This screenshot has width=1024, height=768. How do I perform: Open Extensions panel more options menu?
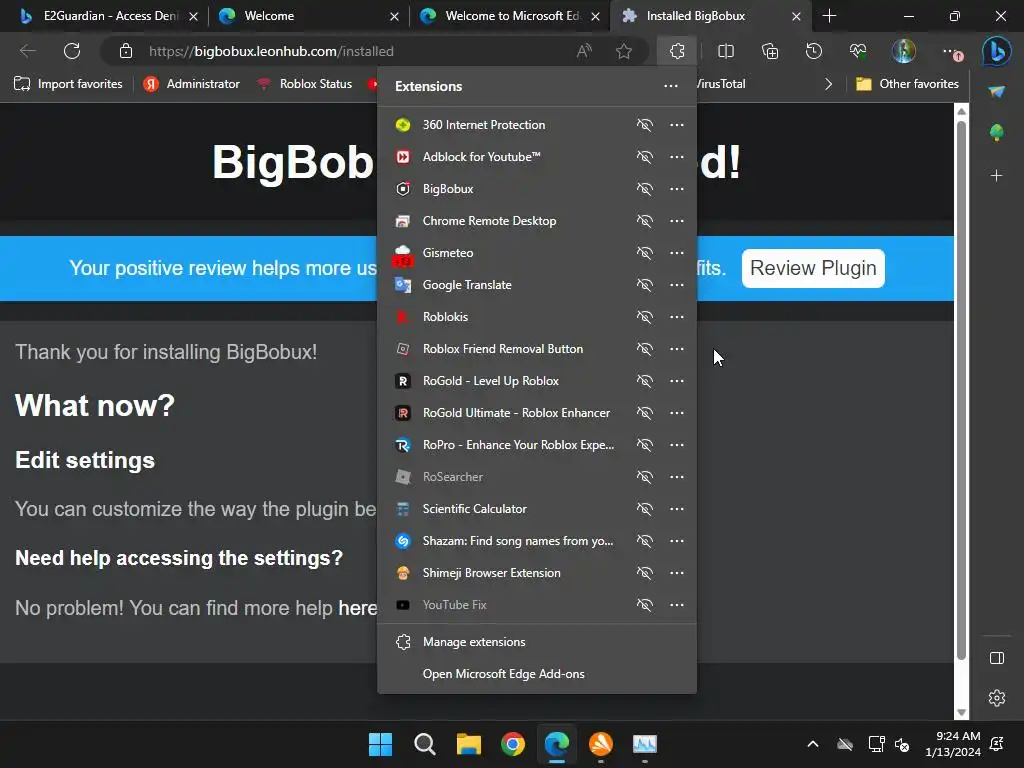(x=671, y=86)
